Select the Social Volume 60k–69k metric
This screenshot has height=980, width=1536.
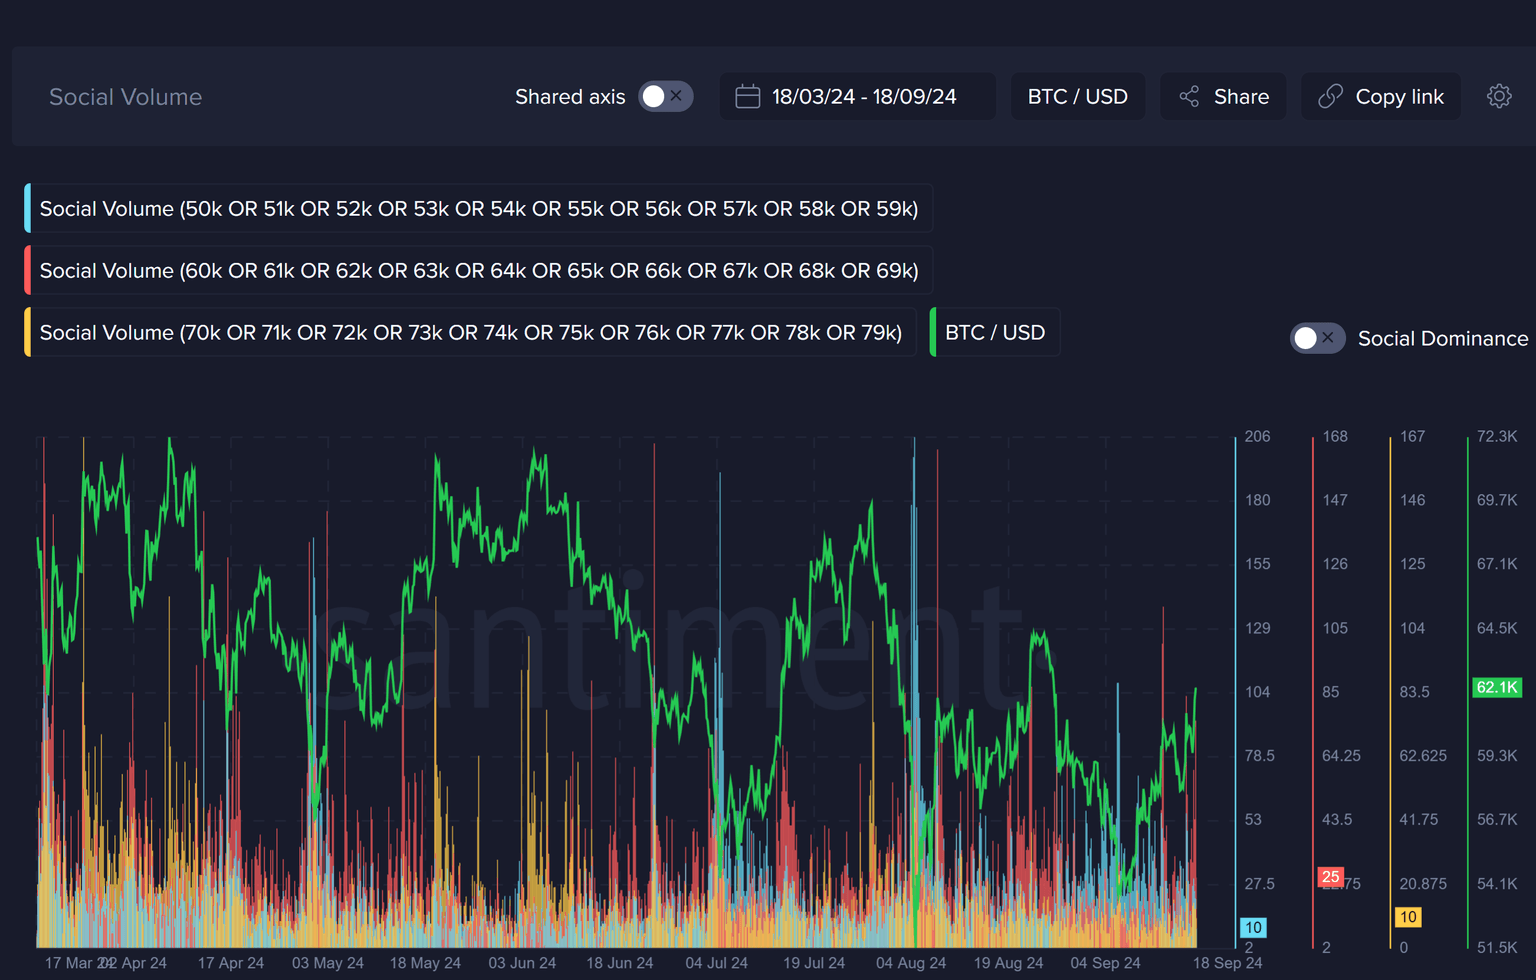point(478,271)
